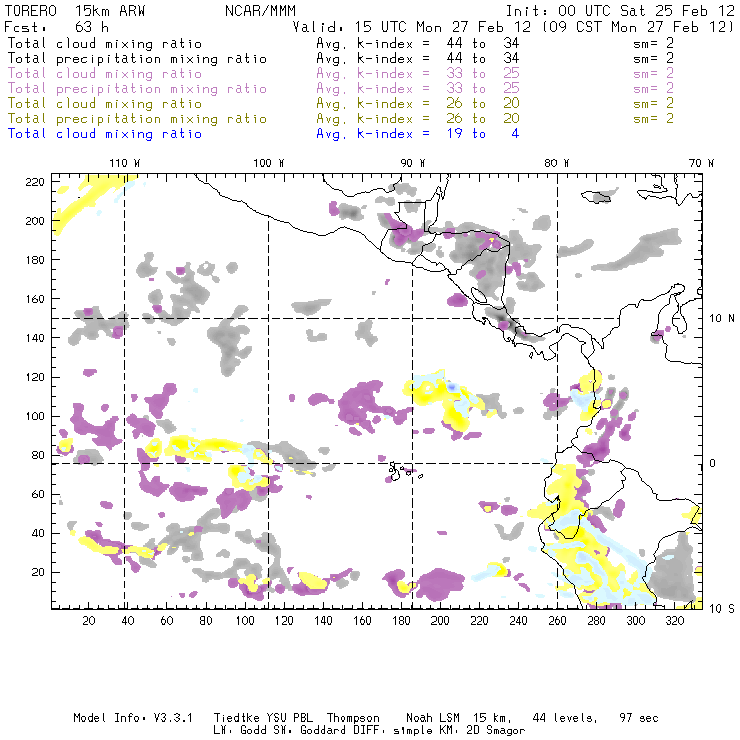
Task: Click the "Model Info: V3.3.1" footer text
Action: tap(133, 718)
